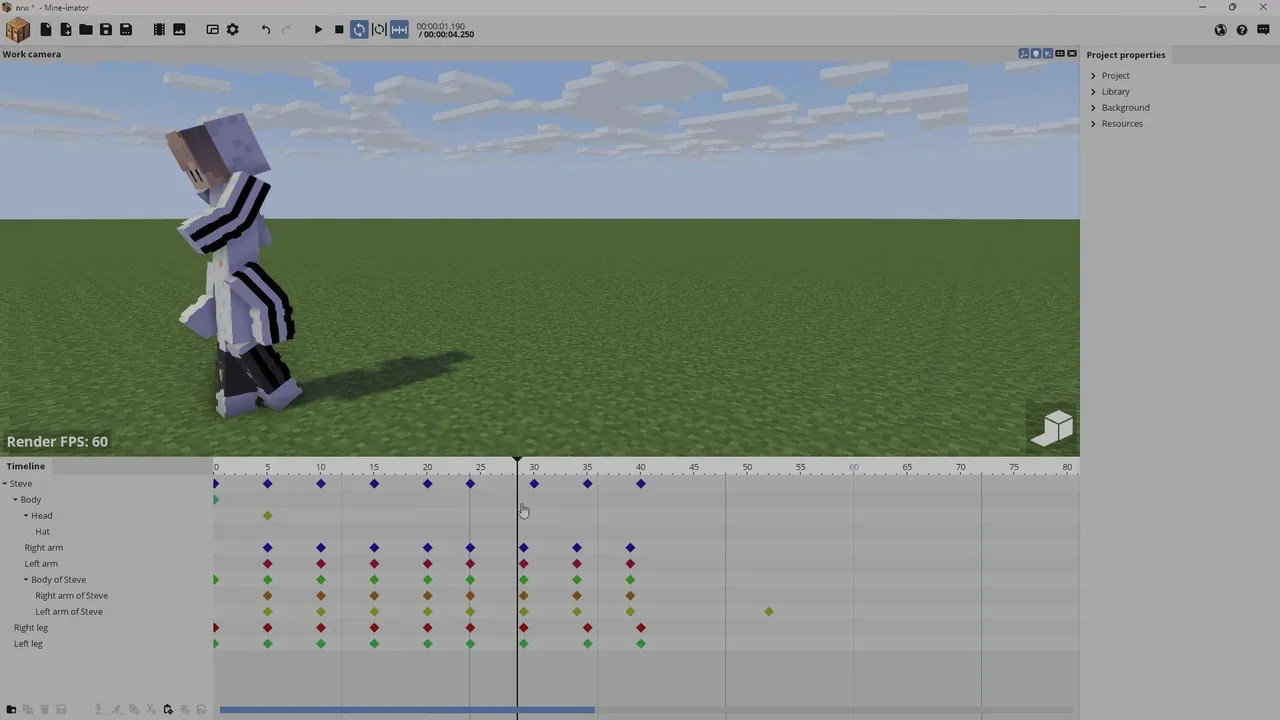1280x720 pixels.
Task: Click the duplicate timeline icon
Action: (x=28, y=709)
